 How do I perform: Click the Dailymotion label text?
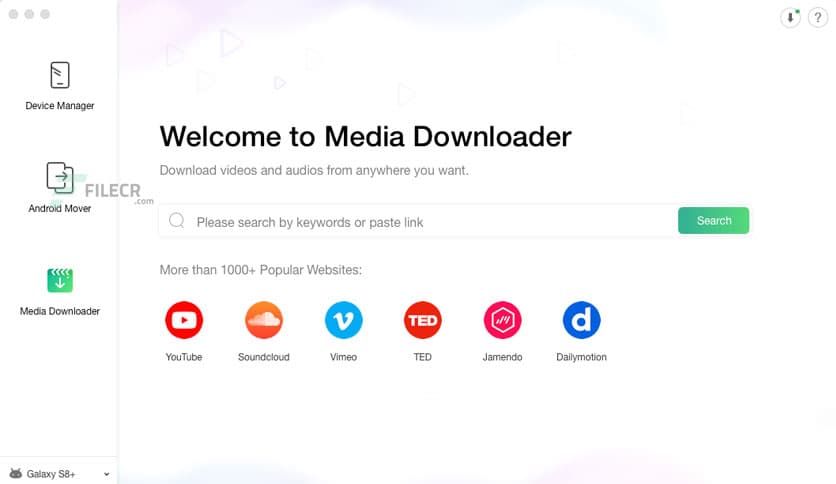tap(582, 357)
